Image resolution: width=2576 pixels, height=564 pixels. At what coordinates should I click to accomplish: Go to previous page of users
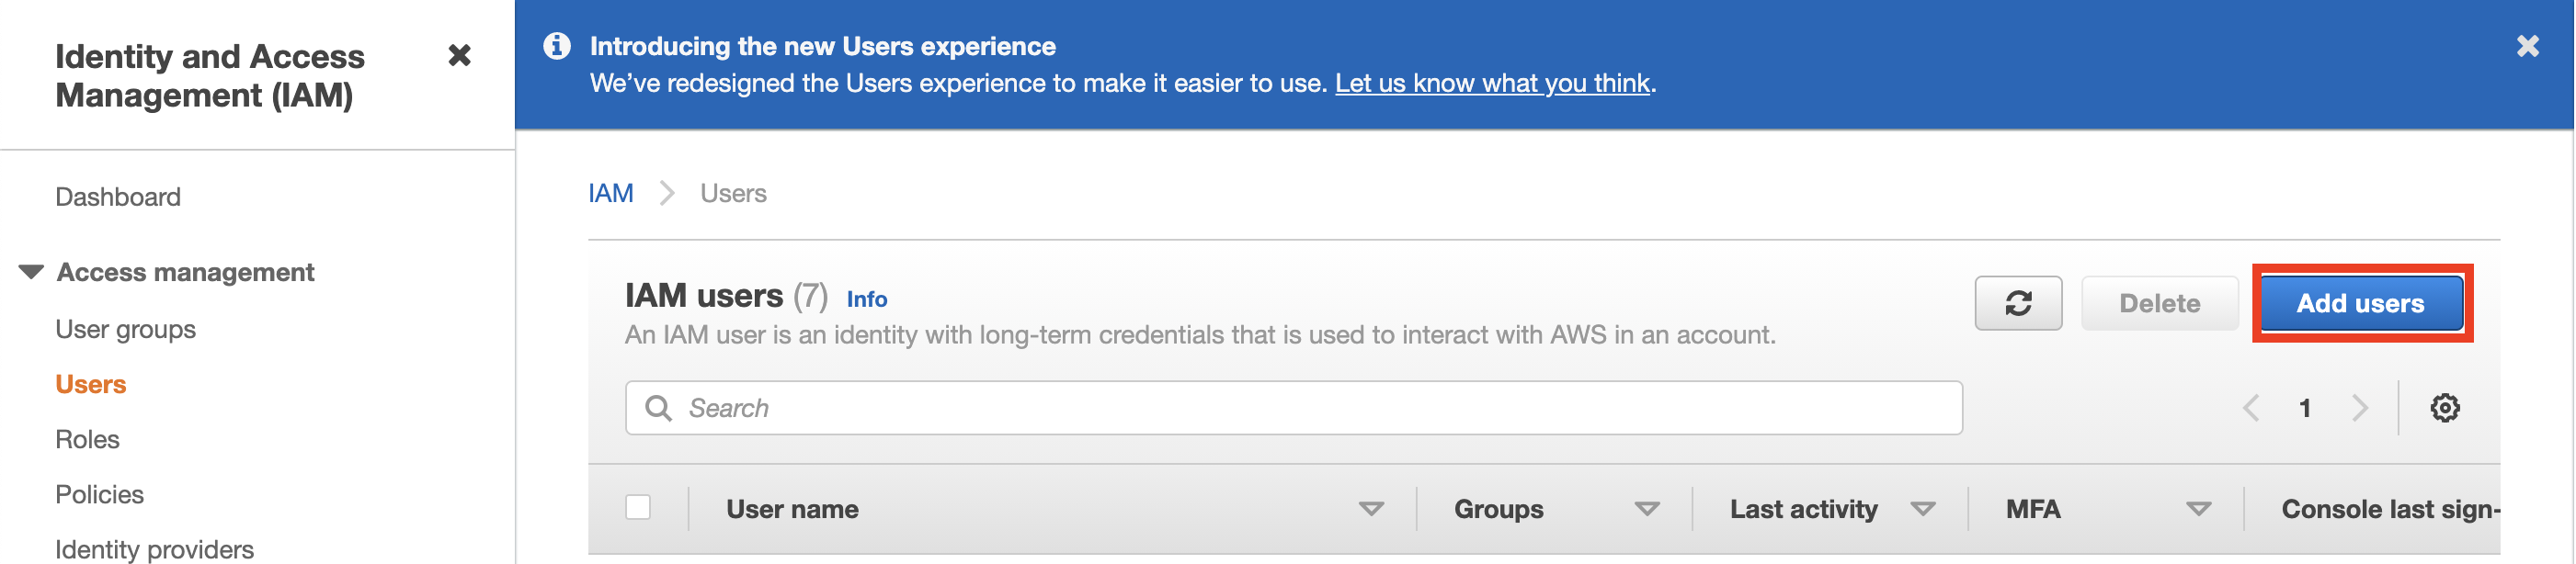2251,408
